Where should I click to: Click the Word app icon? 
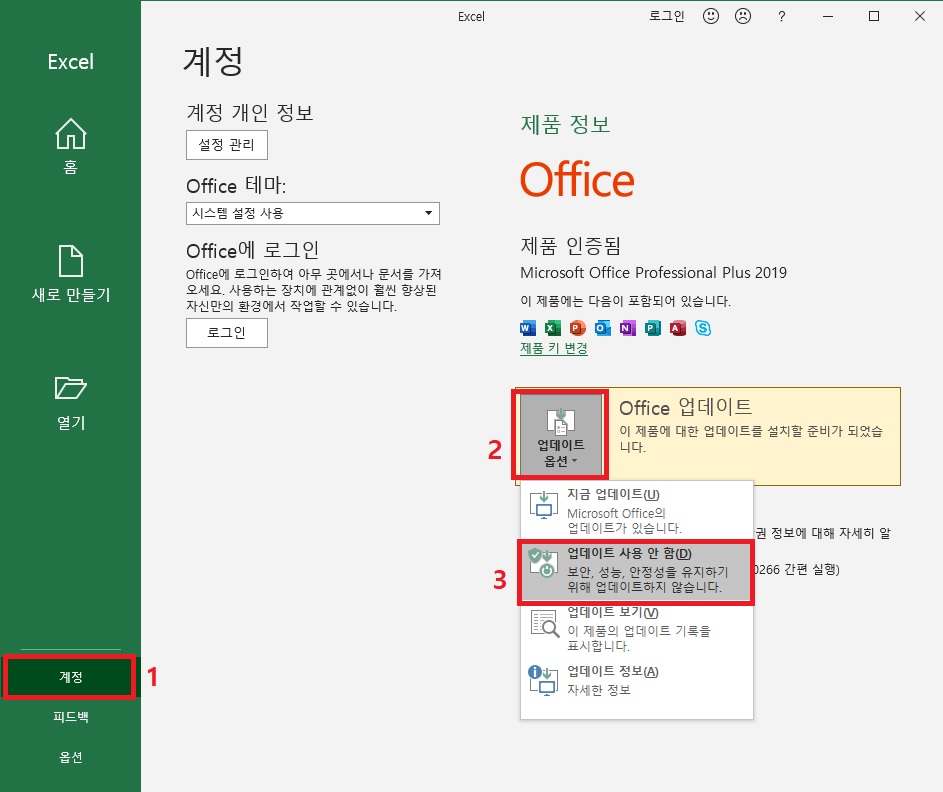click(x=527, y=328)
